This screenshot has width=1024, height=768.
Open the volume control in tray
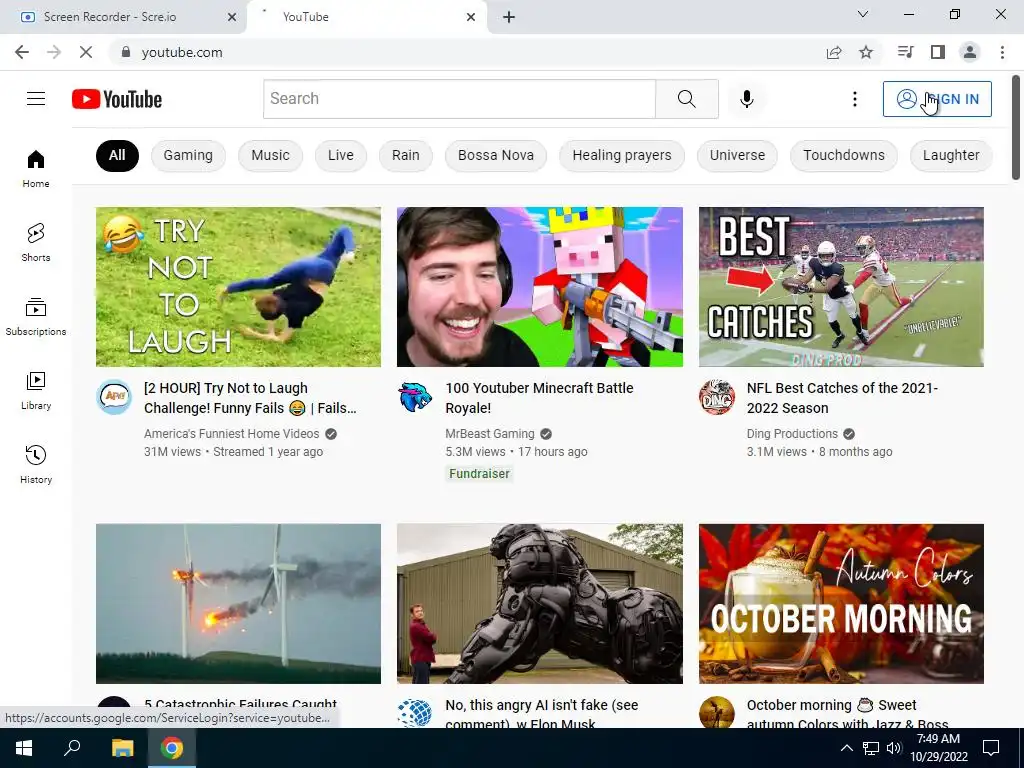click(x=894, y=748)
